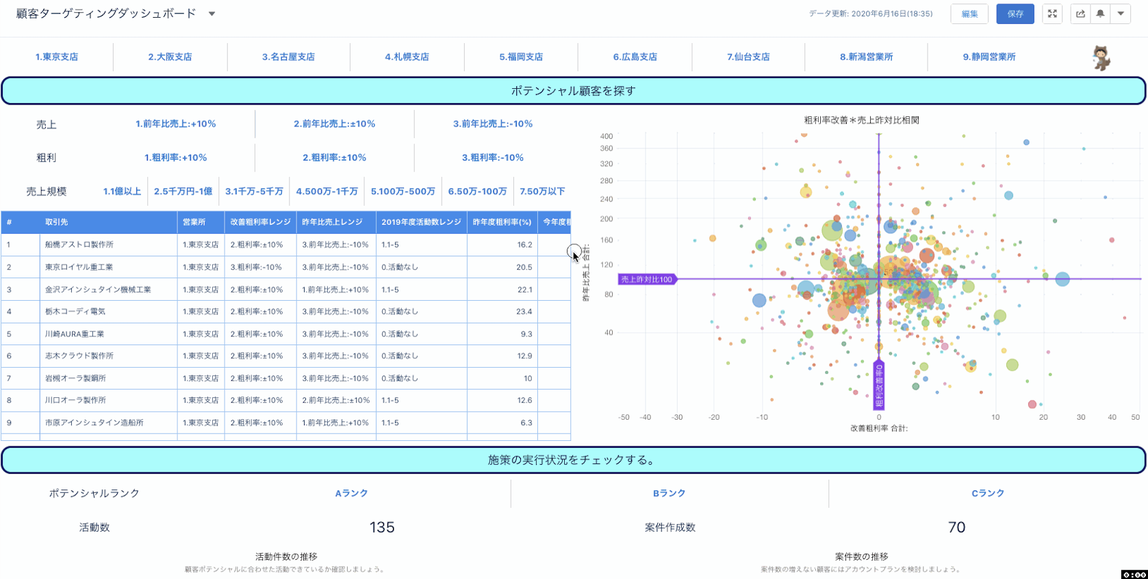Select the 3.名古屋支店 branch link
Viewport: 1148px width, 579px height.
(x=288, y=56)
